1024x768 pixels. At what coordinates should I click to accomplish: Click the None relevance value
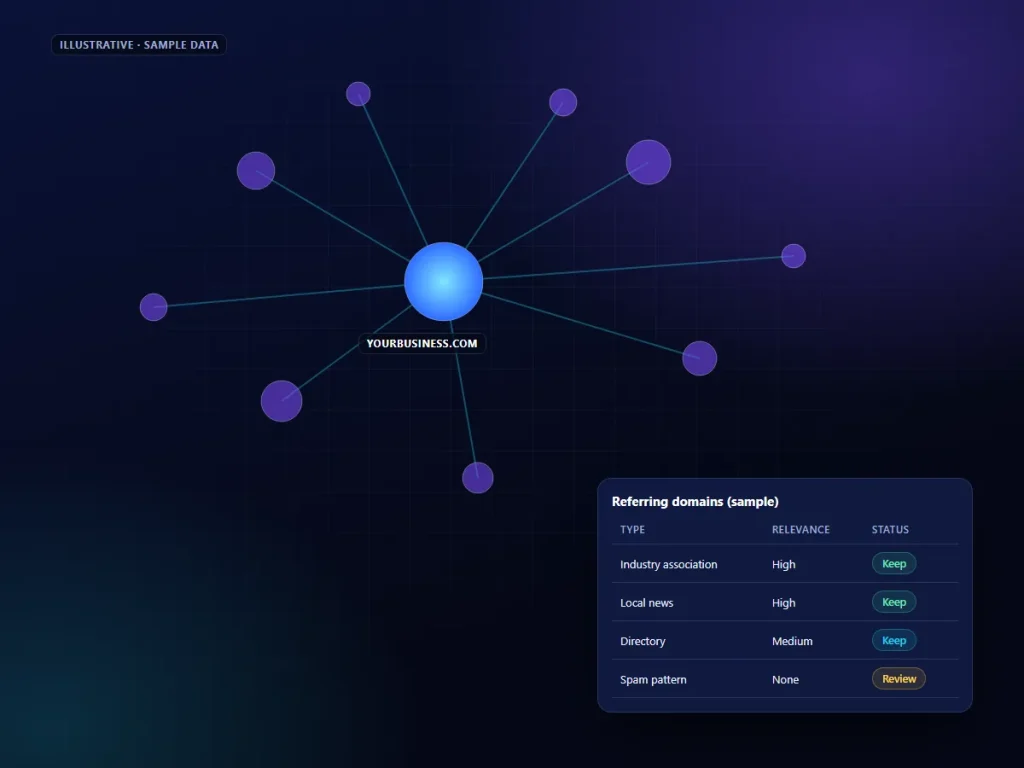point(785,680)
